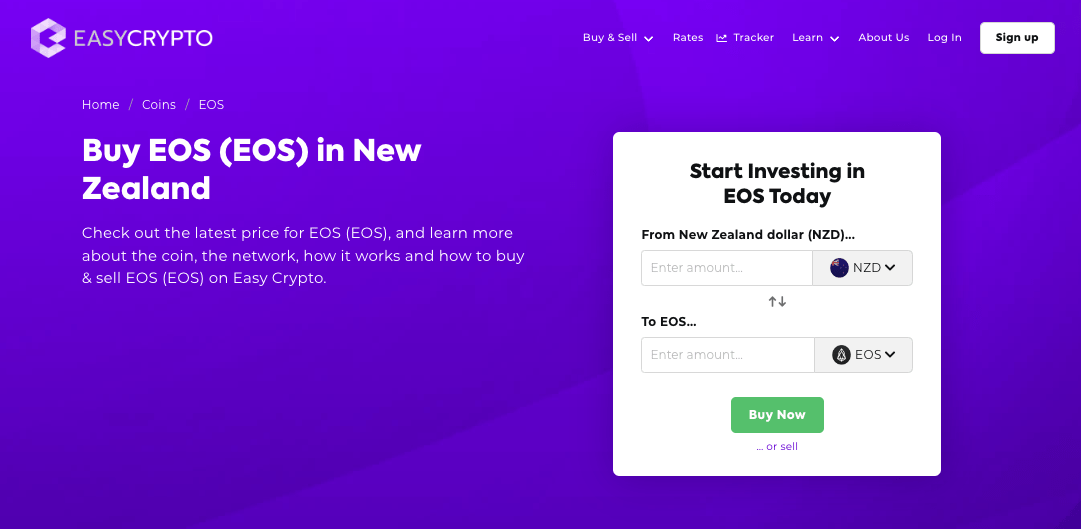Screen dimensions: 1081x529
Task: Click the "... or sell" link
Action: tap(777, 447)
